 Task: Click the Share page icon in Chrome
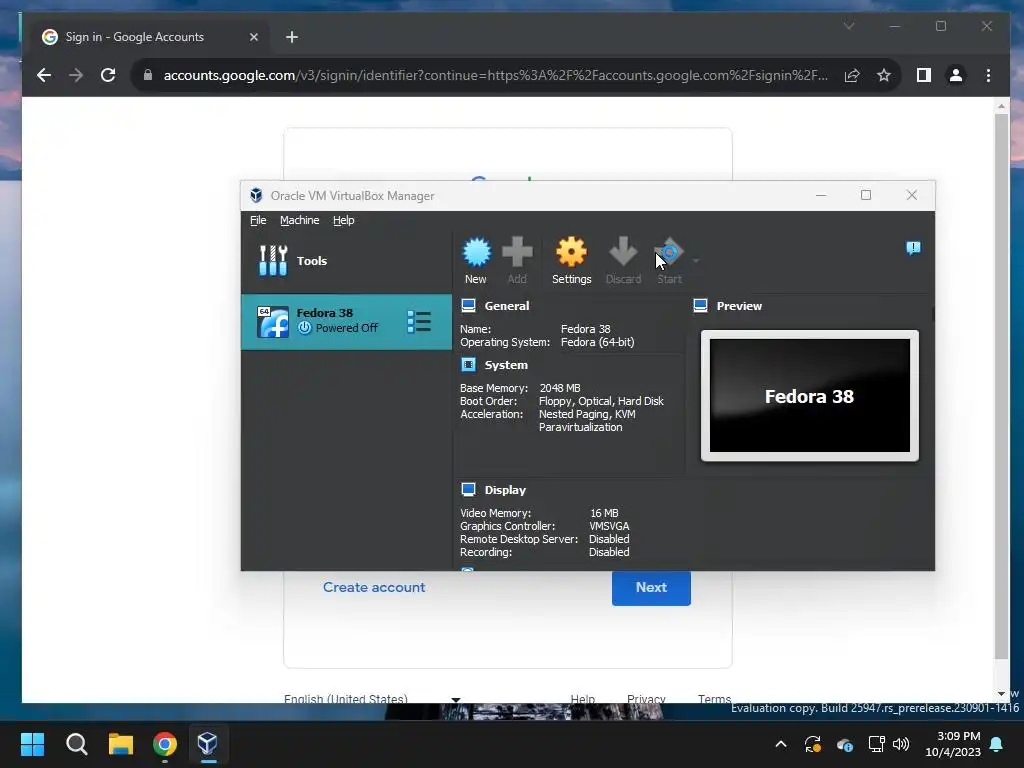point(852,76)
